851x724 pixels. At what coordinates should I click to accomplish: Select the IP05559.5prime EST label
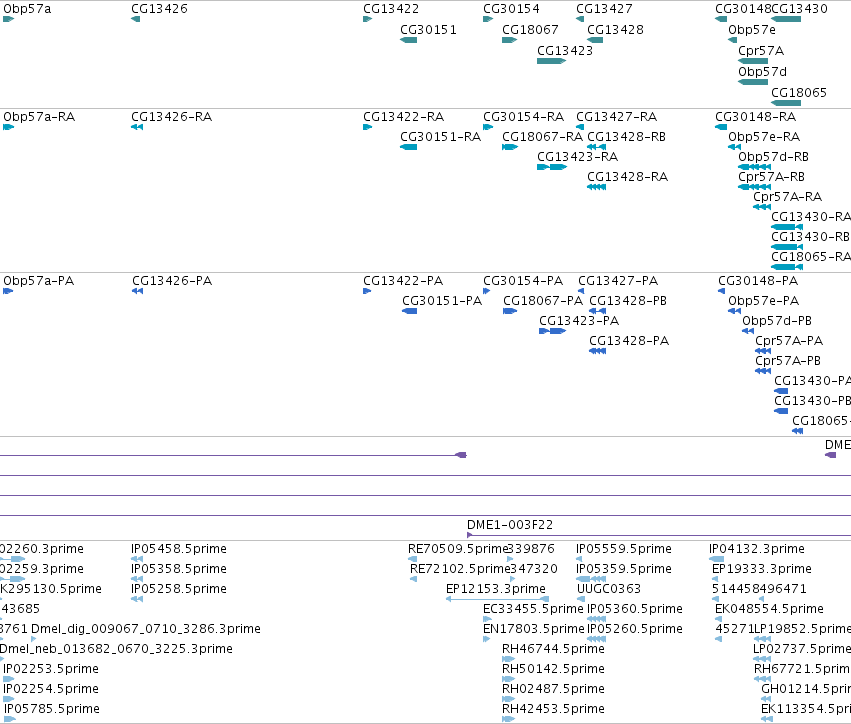[x=624, y=549]
